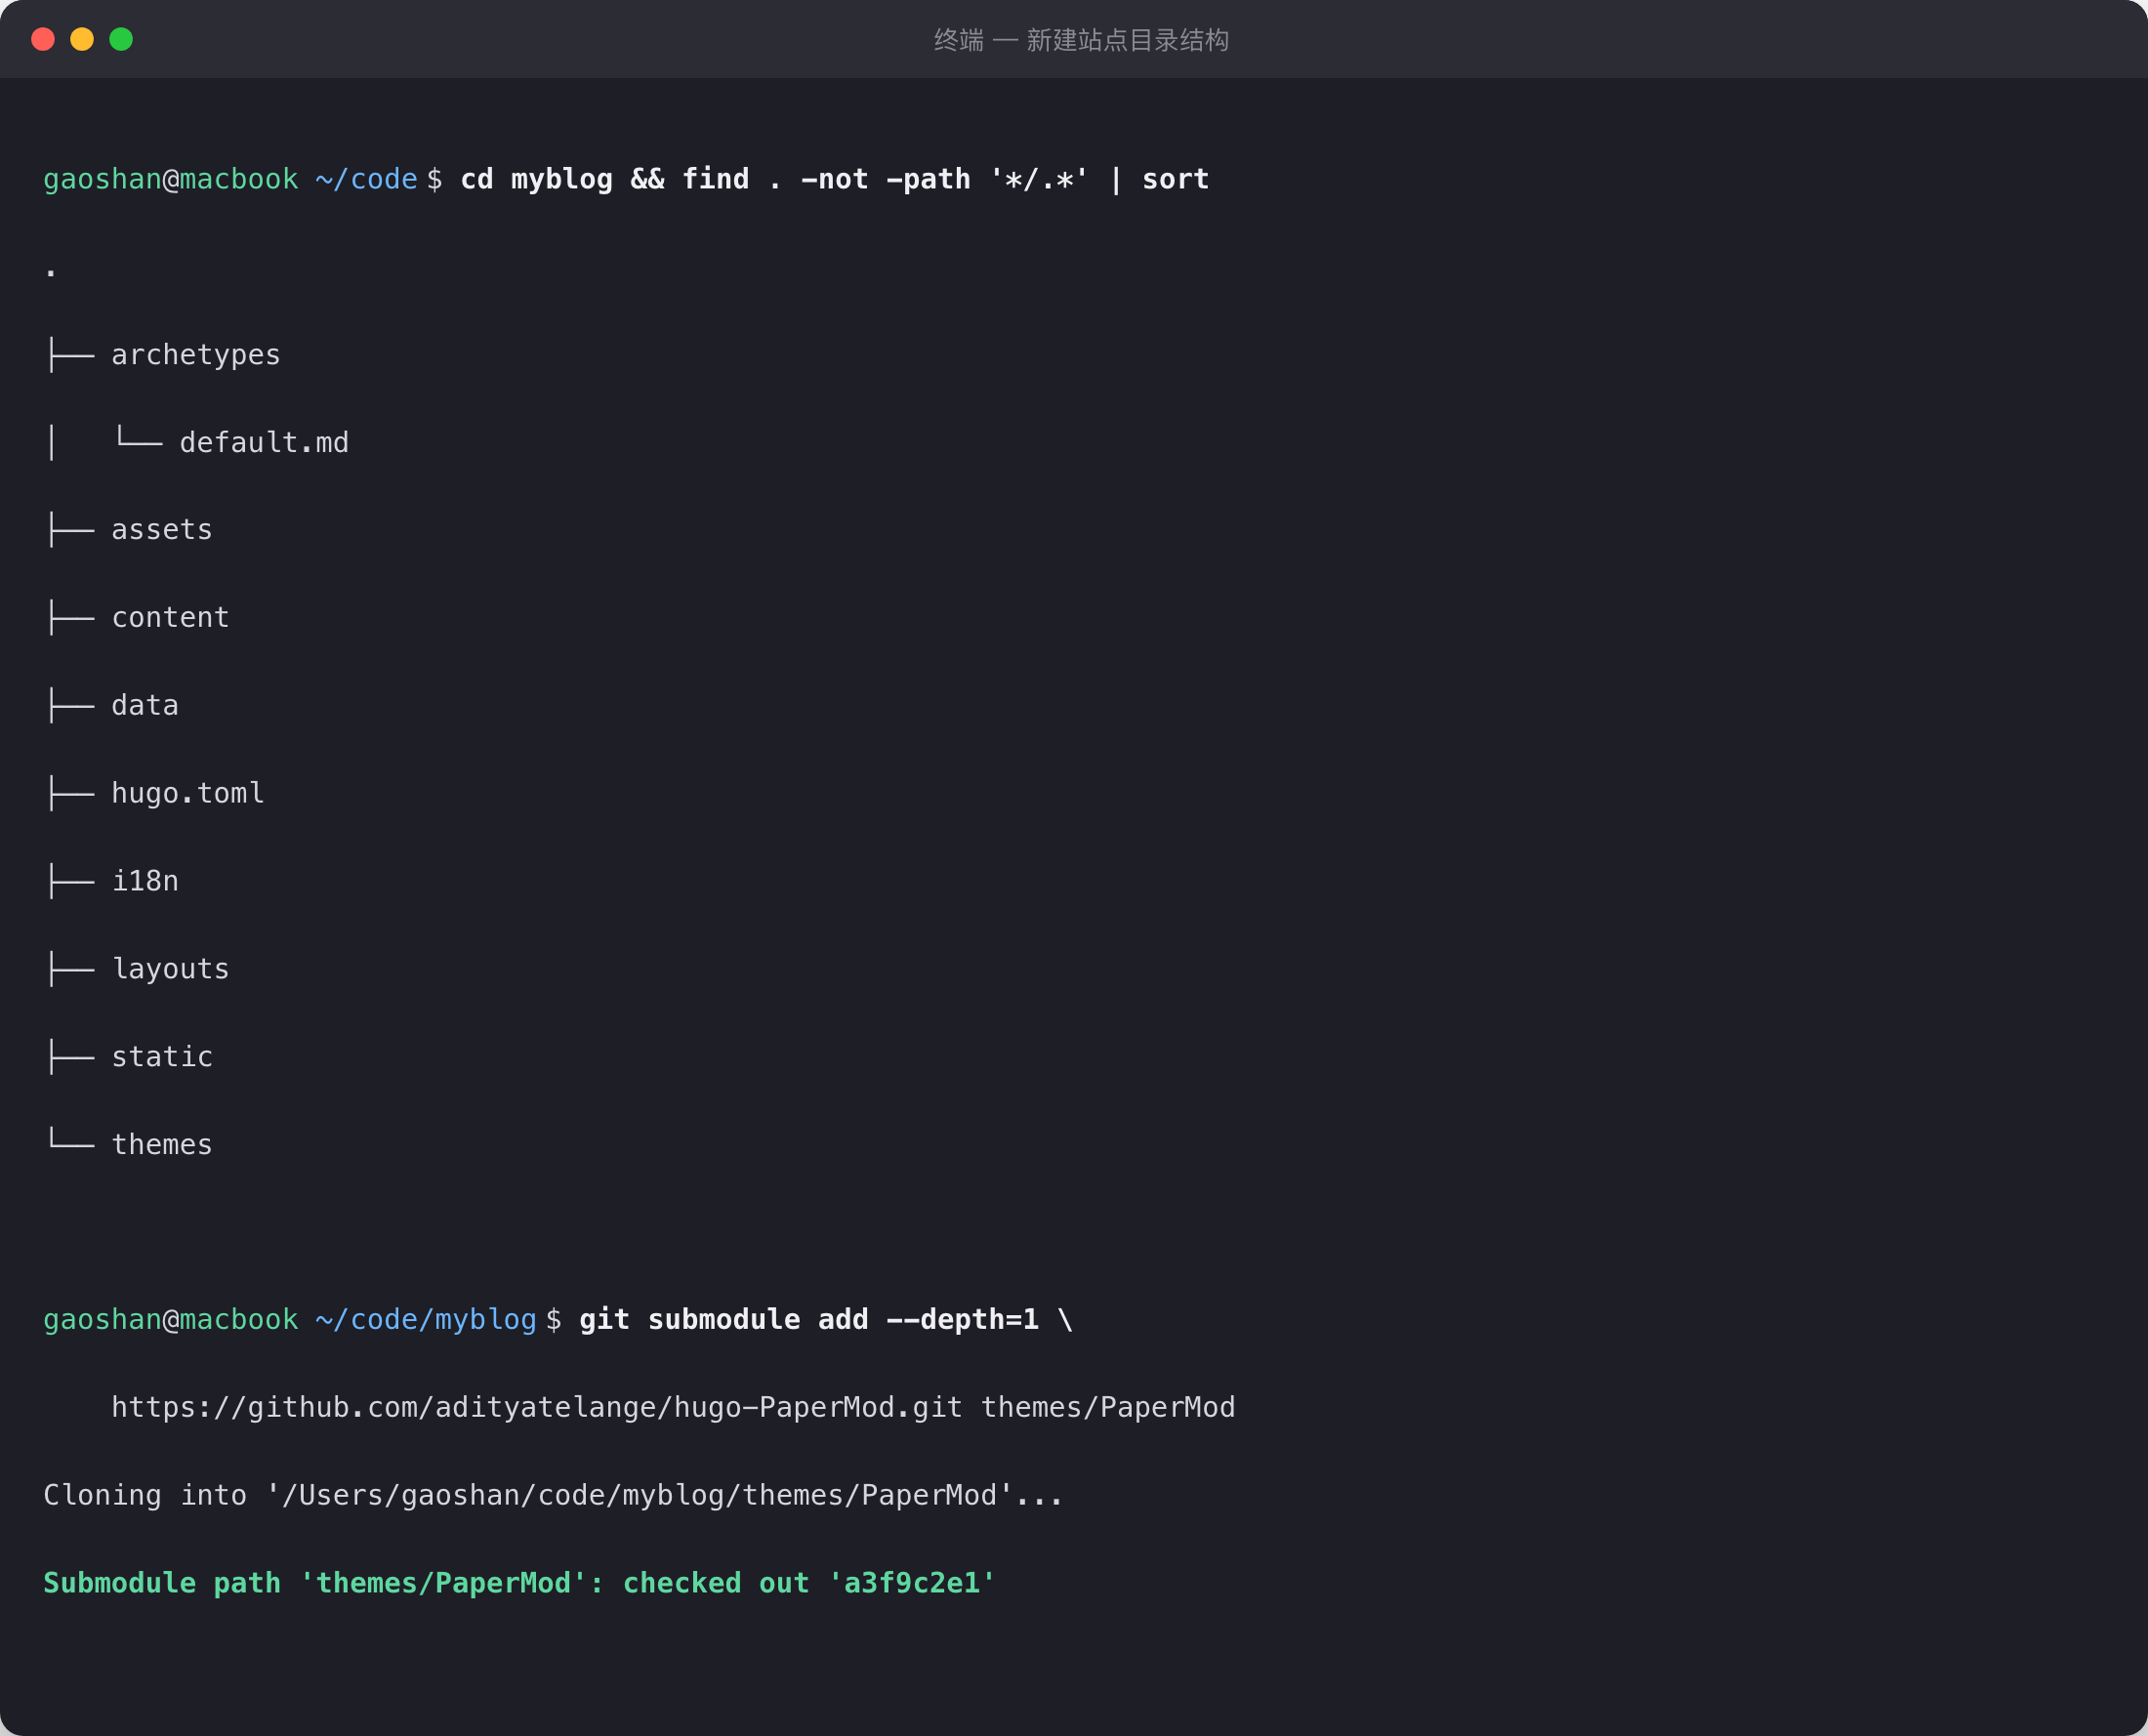Viewport: 2148px width, 1736px height.
Task: Click the '~/code' path in first prompt
Action: (x=366, y=179)
